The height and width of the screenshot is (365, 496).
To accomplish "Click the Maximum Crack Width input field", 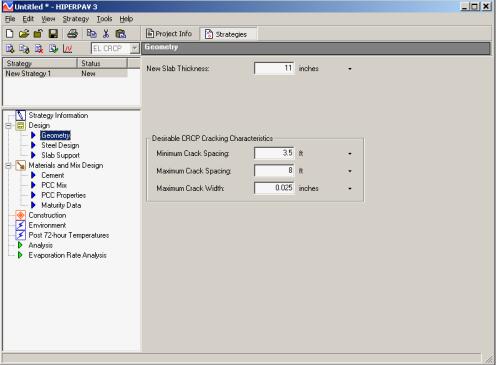I will pos(274,188).
